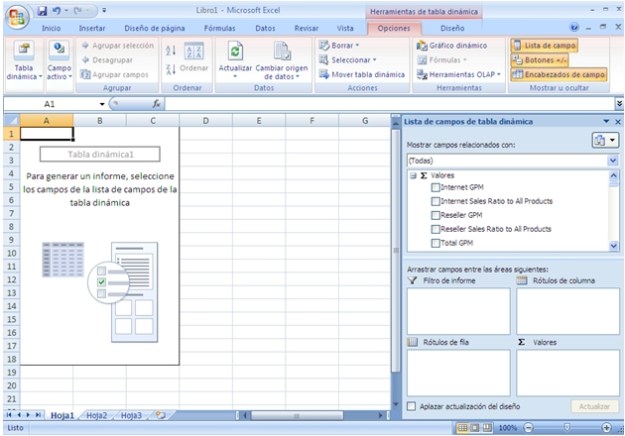Click Actualizar refresh icon in Datos group
This screenshot has height=436, width=625.
(235, 52)
